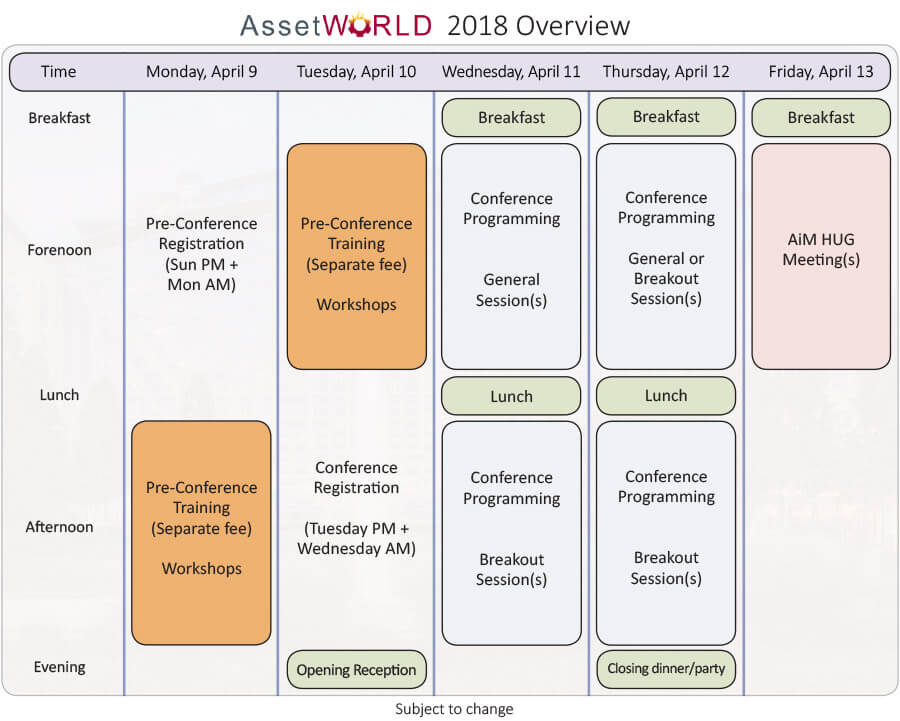Open the Closing dinner/party block
Screen dimensions: 900x721
666,669
